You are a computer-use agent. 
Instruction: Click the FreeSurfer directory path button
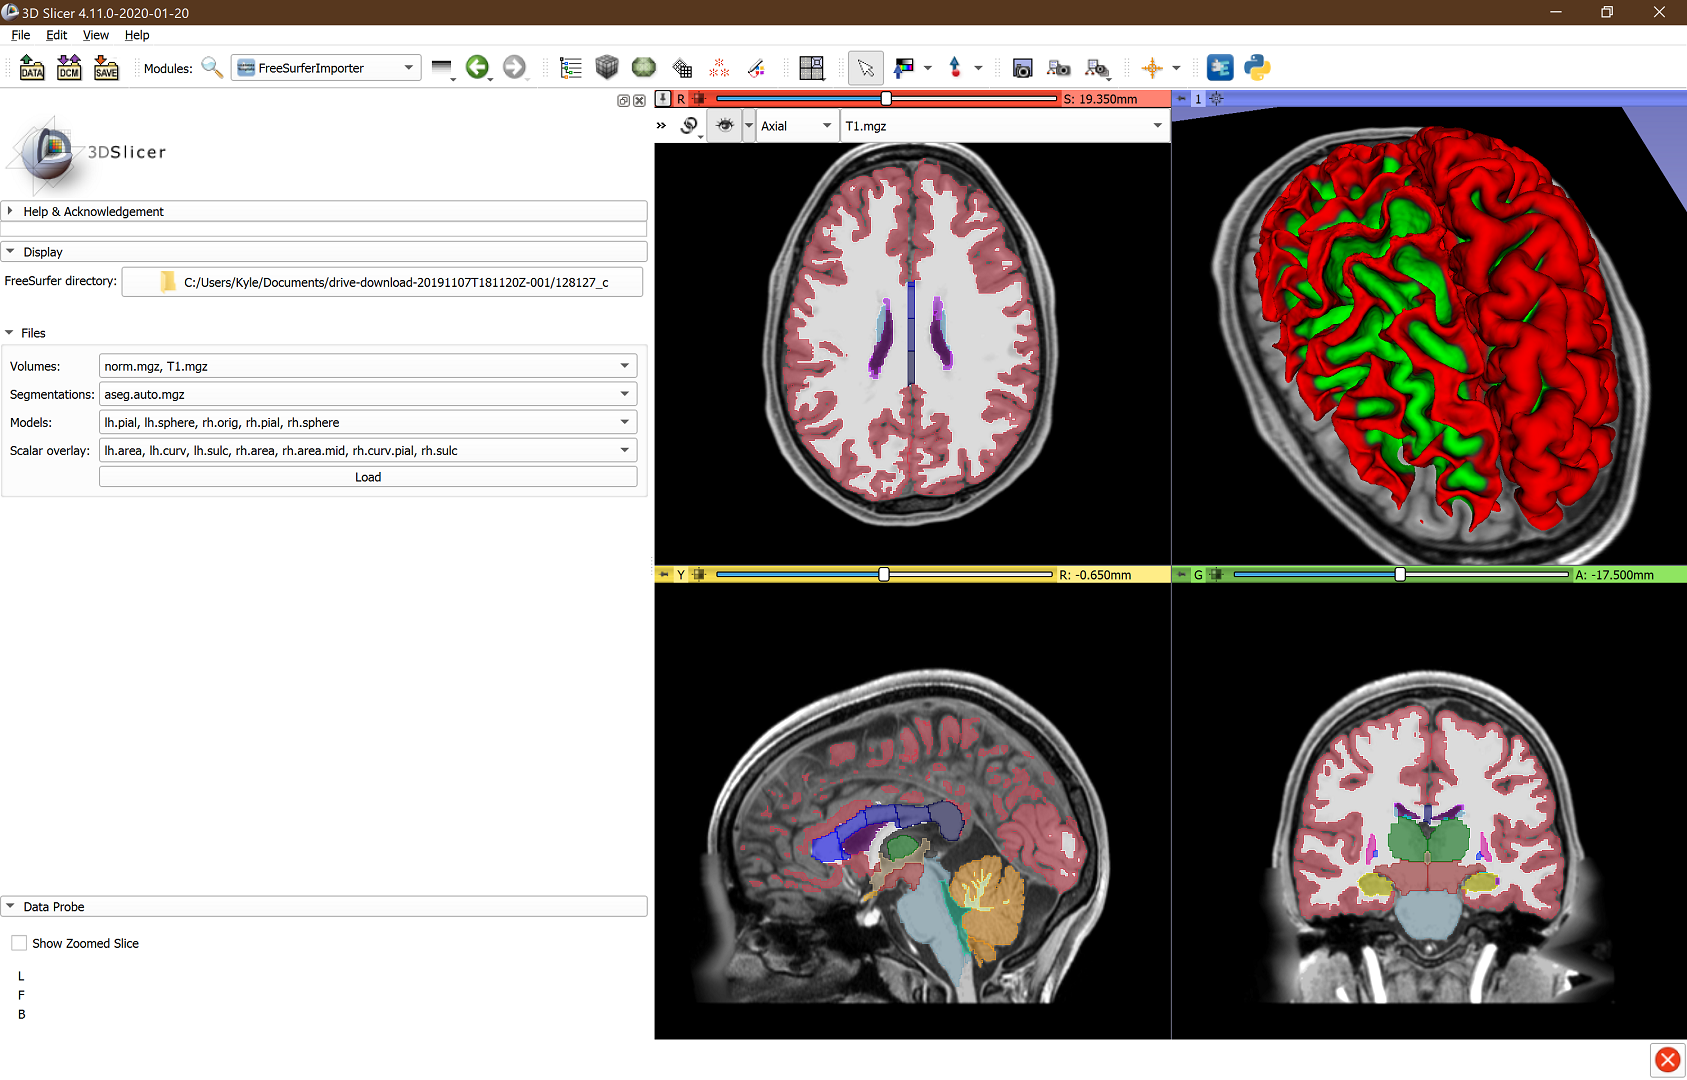click(x=382, y=282)
